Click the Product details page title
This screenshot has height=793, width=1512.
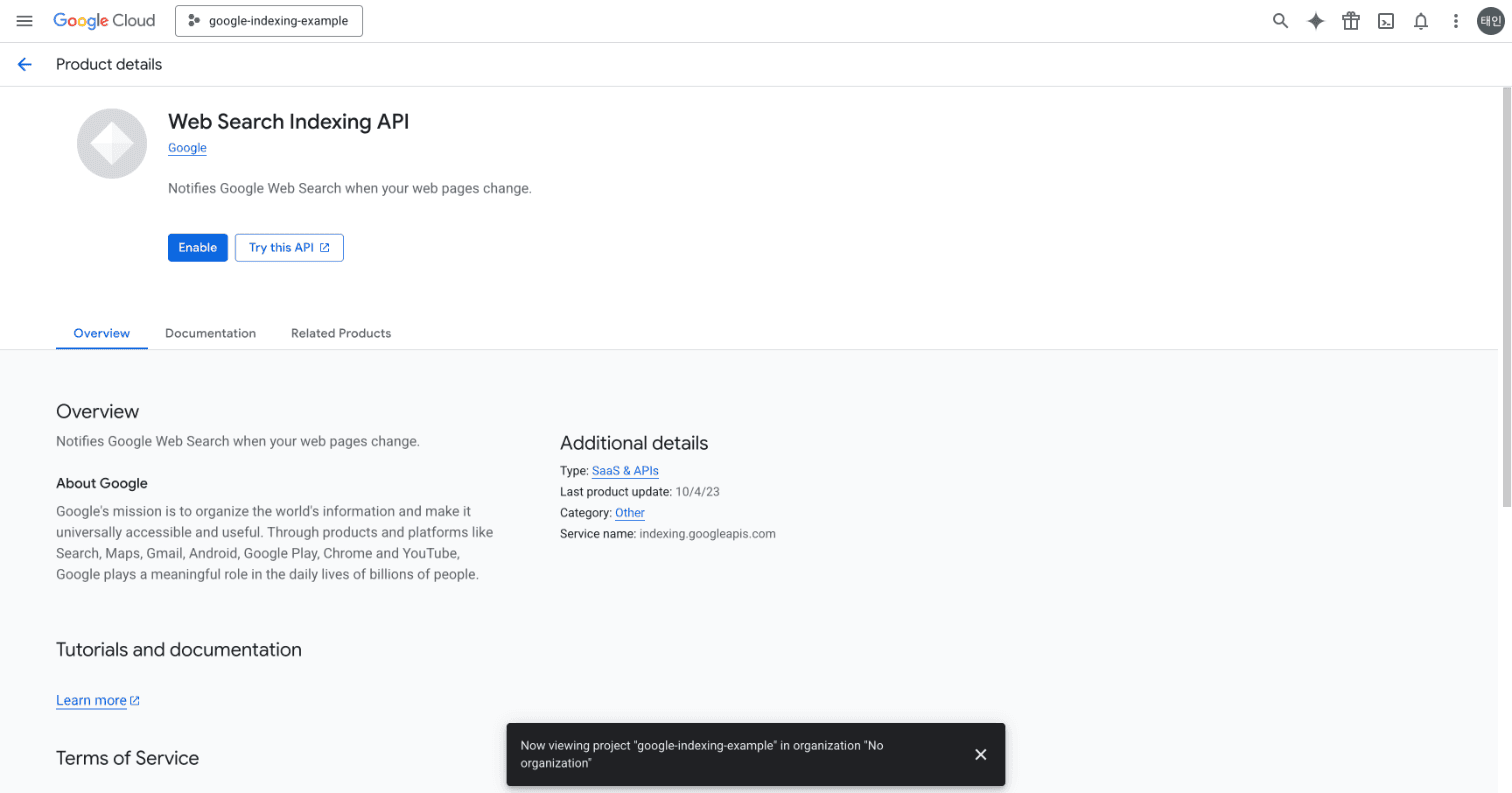109,65
